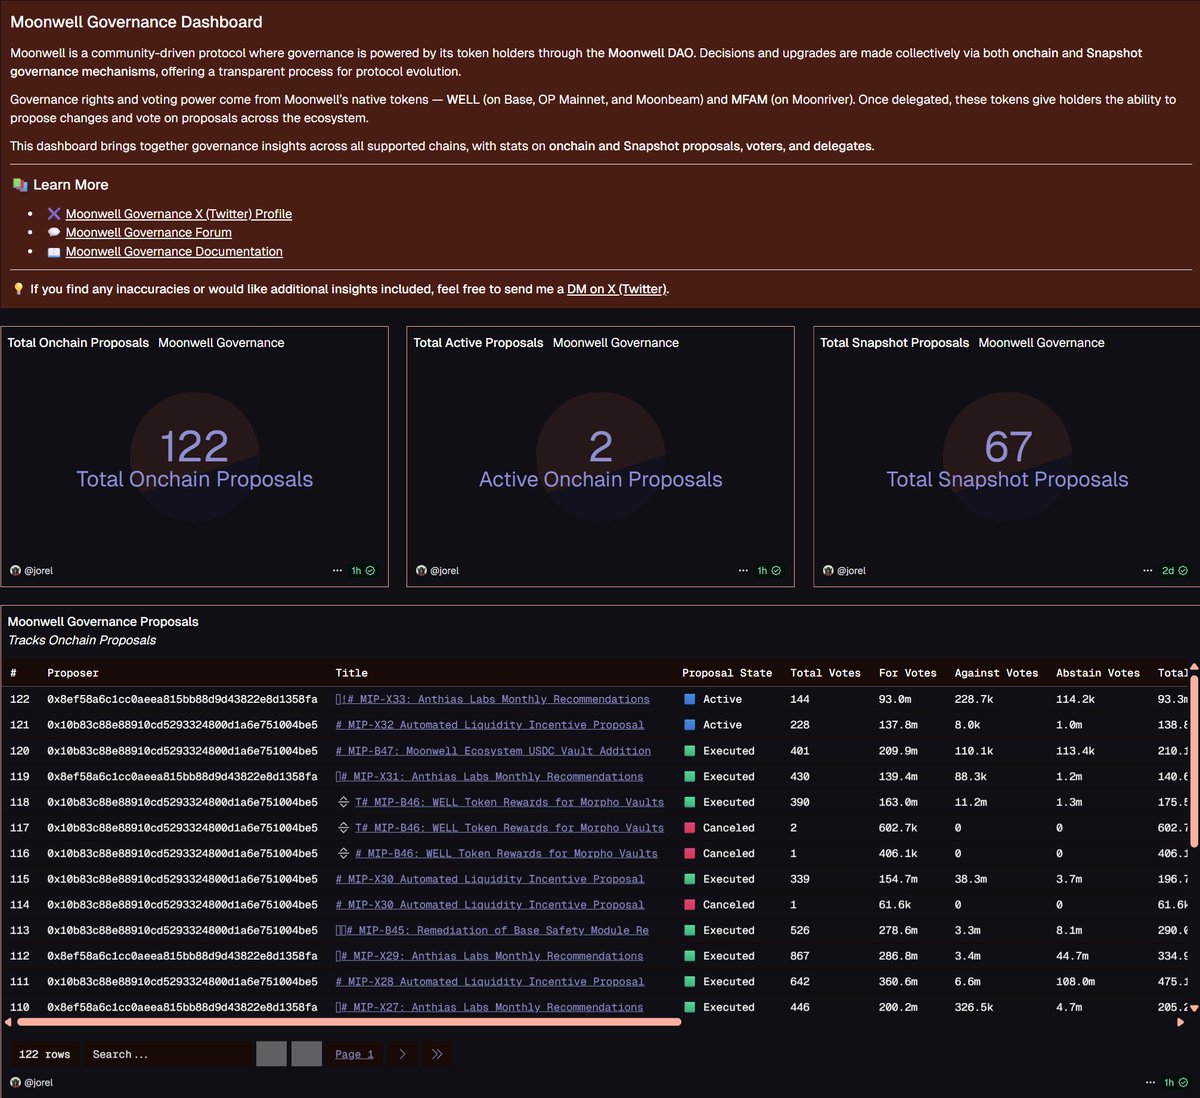Screen dimensions: 1200x1098
Task: Open the ellipsis menu in Total Snapshot Proposals panel
Action: 1148,570
